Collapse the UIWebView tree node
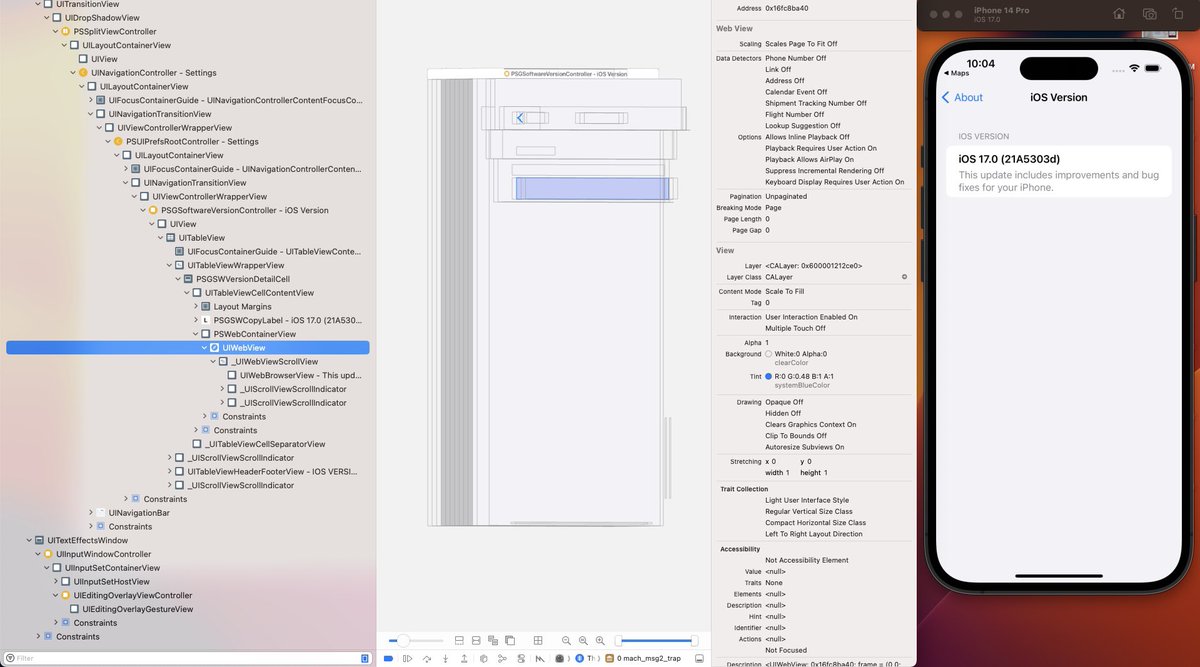1200x667 pixels. click(x=205, y=348)
